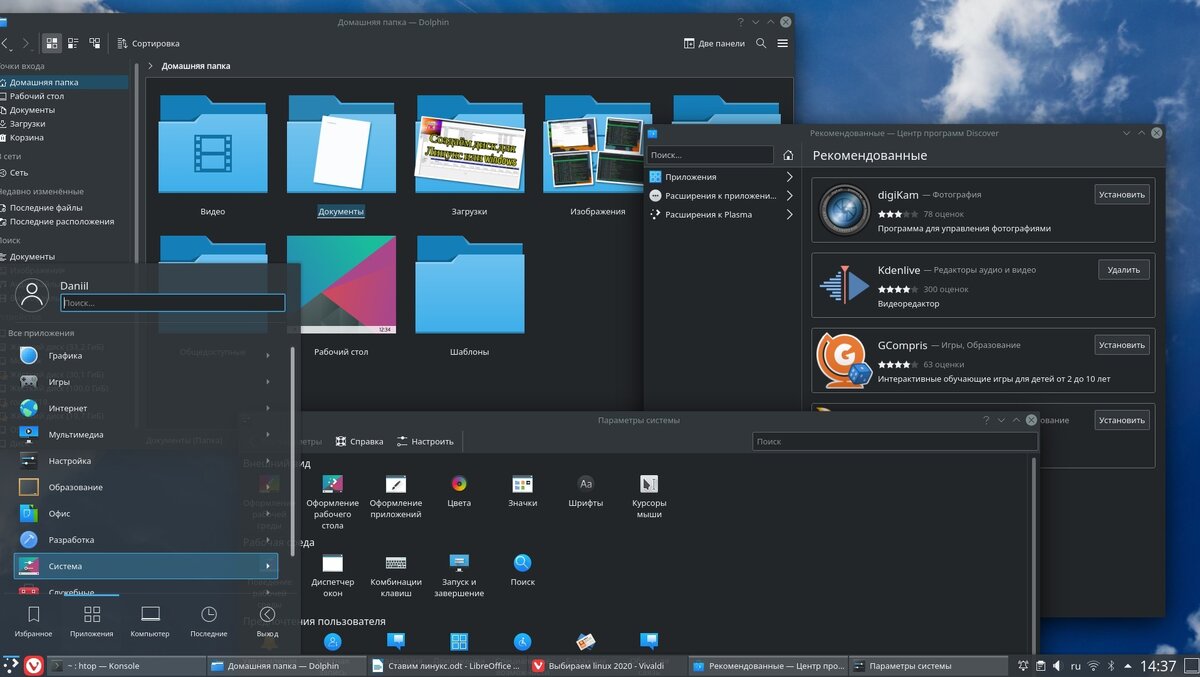Go back in Dolphin navigation
This screenshot has width=1200, height=677.
[6, 43]
